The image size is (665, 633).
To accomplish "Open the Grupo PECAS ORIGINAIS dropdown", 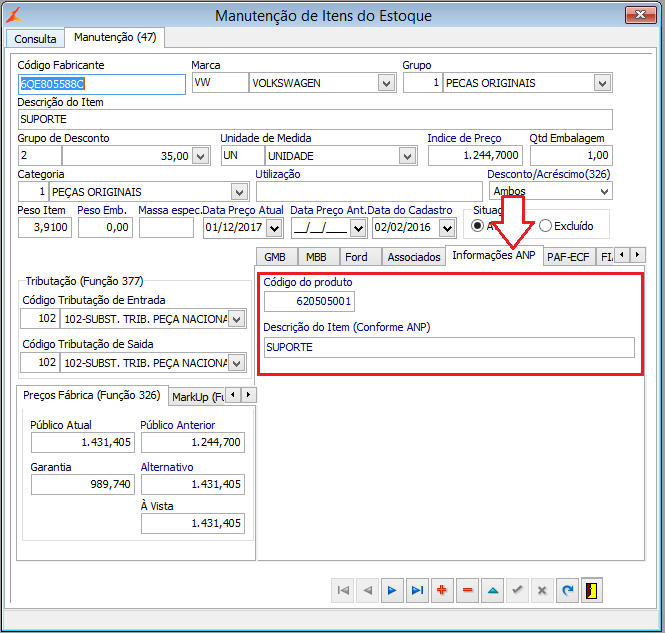I will click(x=602, y=83).
